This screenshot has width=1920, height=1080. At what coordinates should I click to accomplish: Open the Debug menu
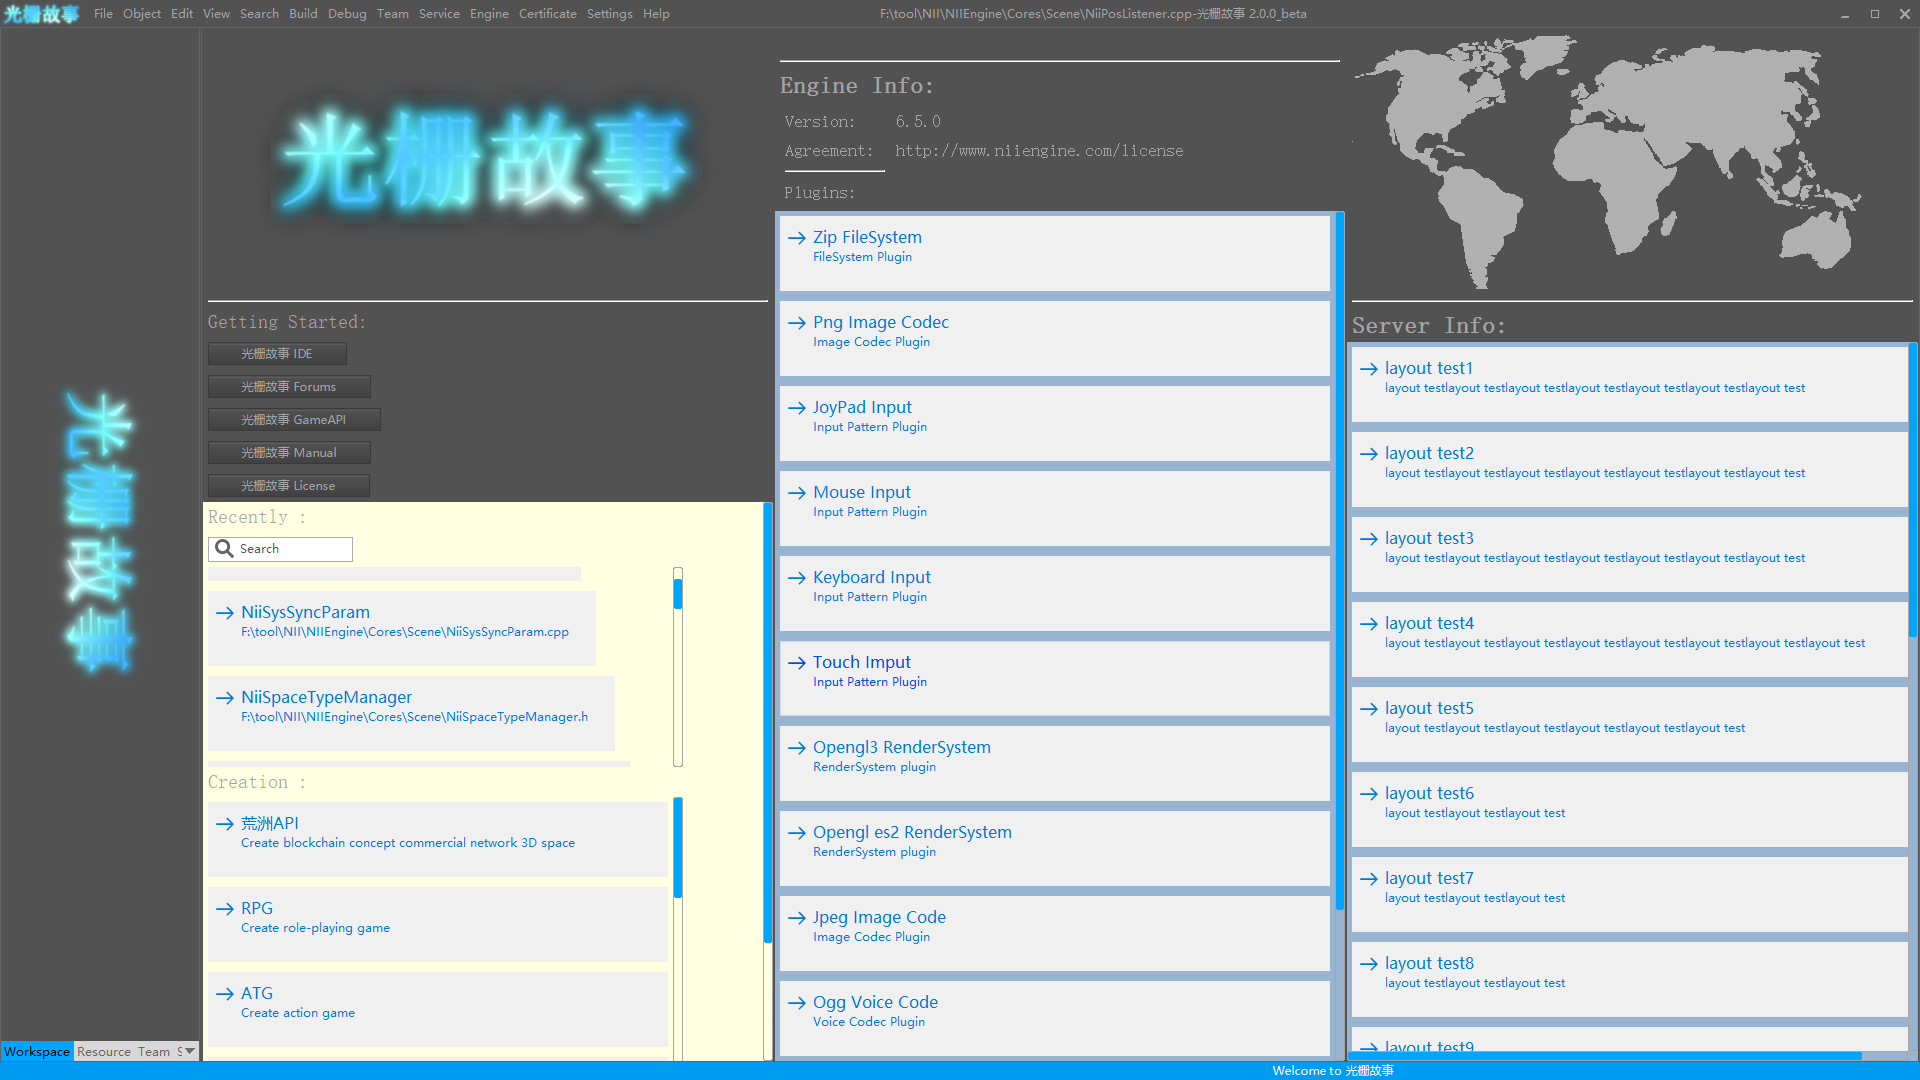coord(347,14)
